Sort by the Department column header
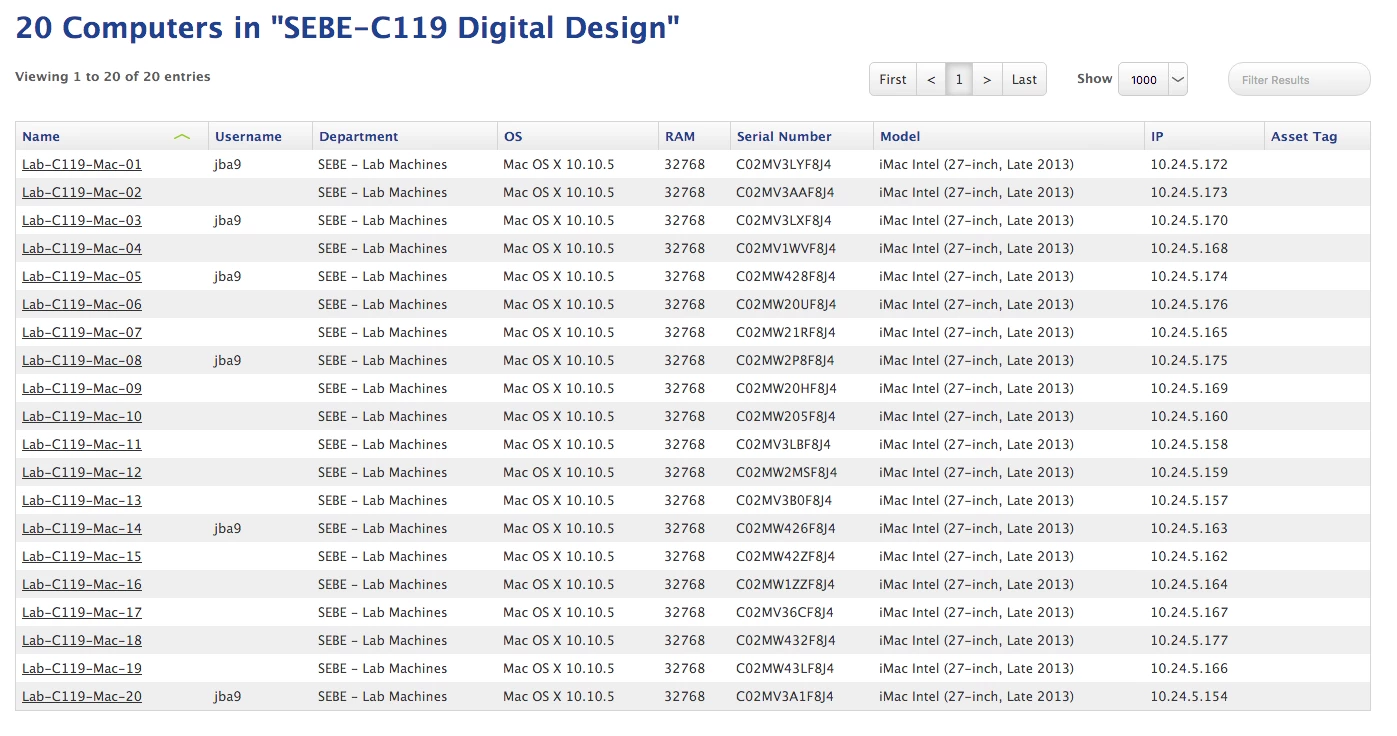1397x736 pixels. pyautogui.click(x=359, y=137)
